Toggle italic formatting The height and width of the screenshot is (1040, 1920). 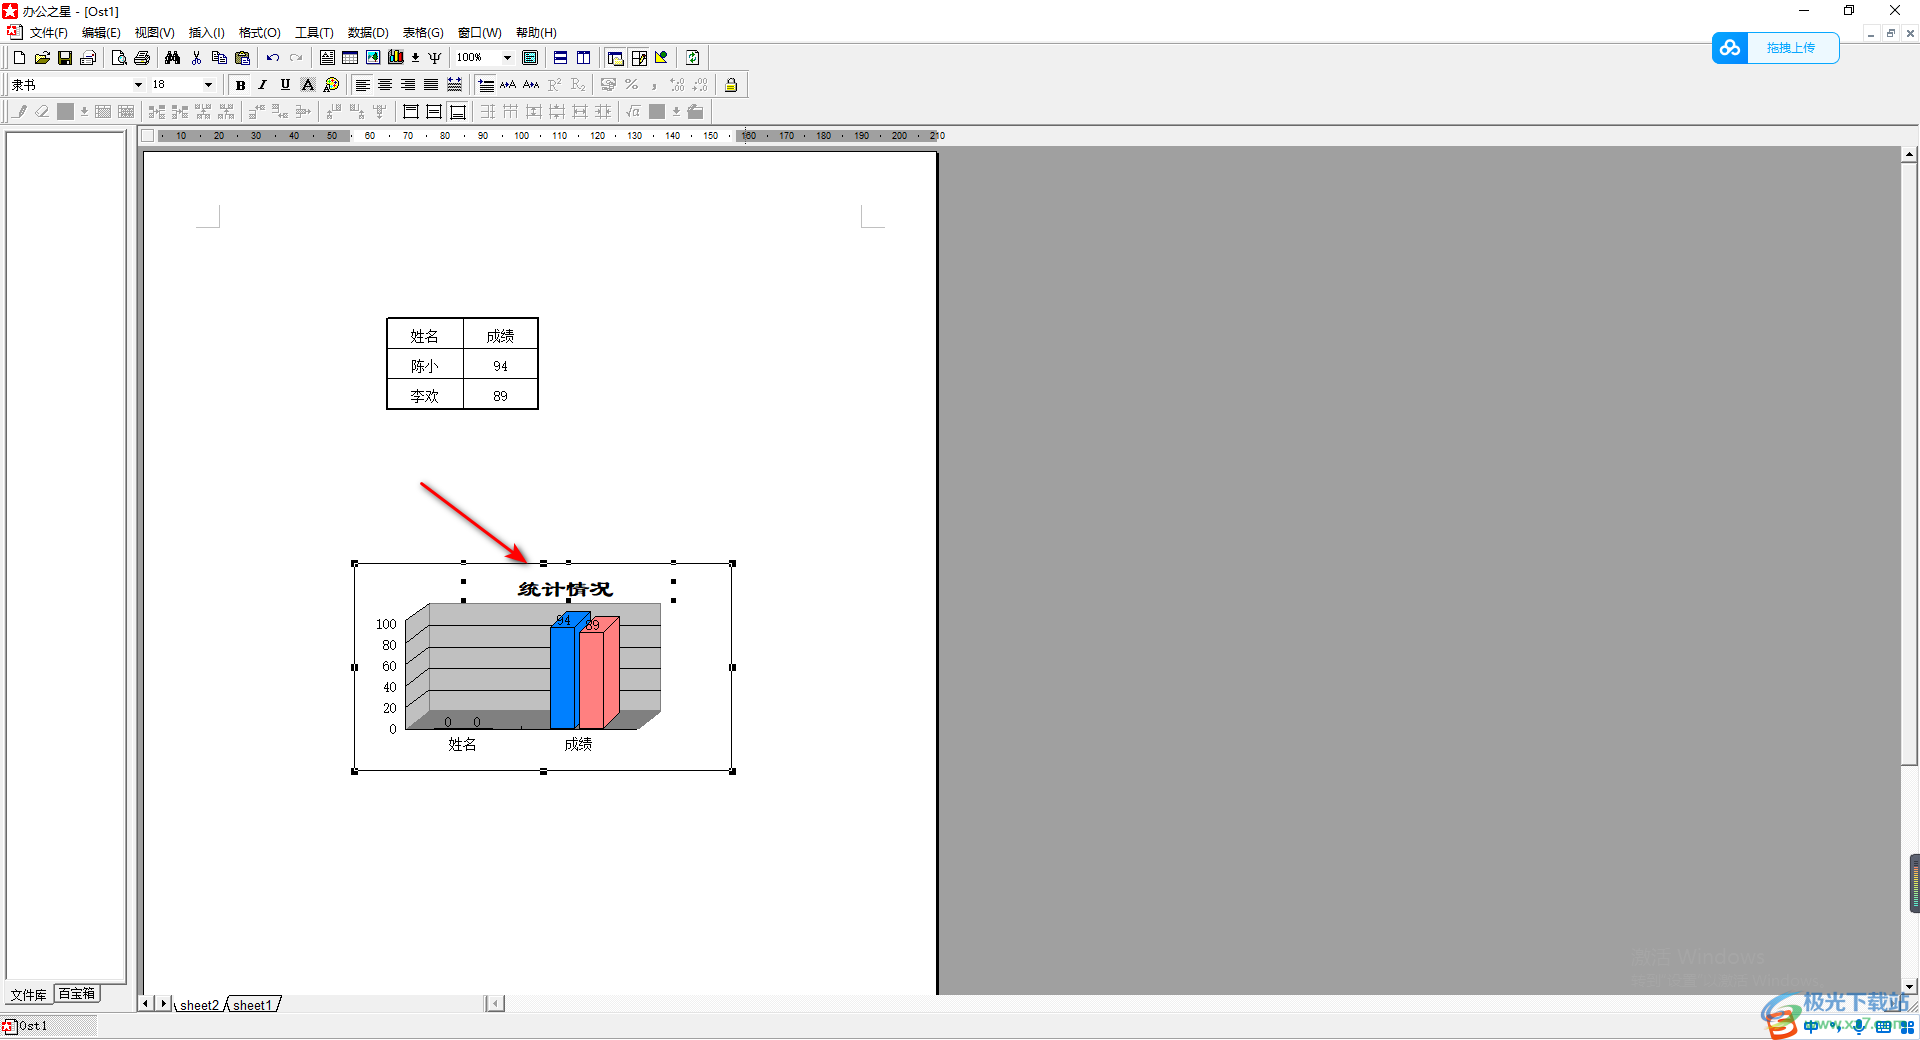(263, 85)
